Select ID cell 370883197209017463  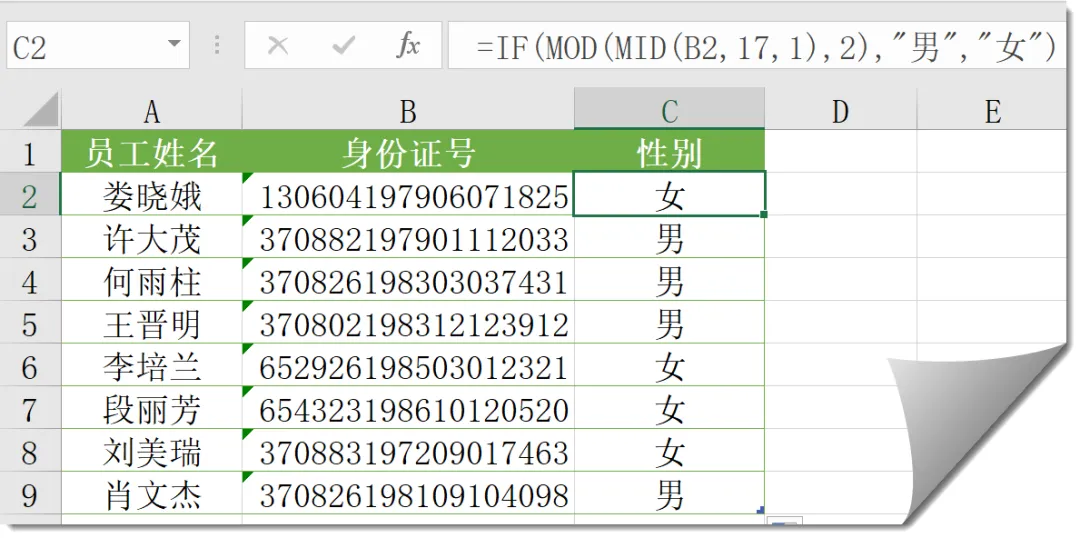click(408, 451)
